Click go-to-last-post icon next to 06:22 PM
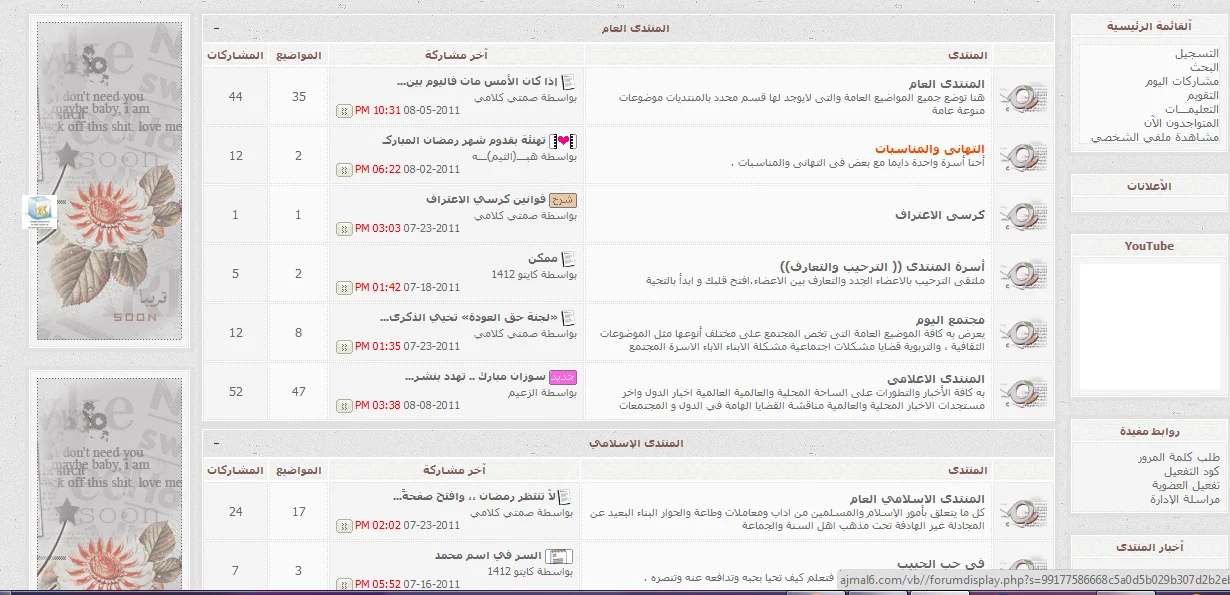Image resolution: width=1230 pixels, height=595 pixels. 344,170
